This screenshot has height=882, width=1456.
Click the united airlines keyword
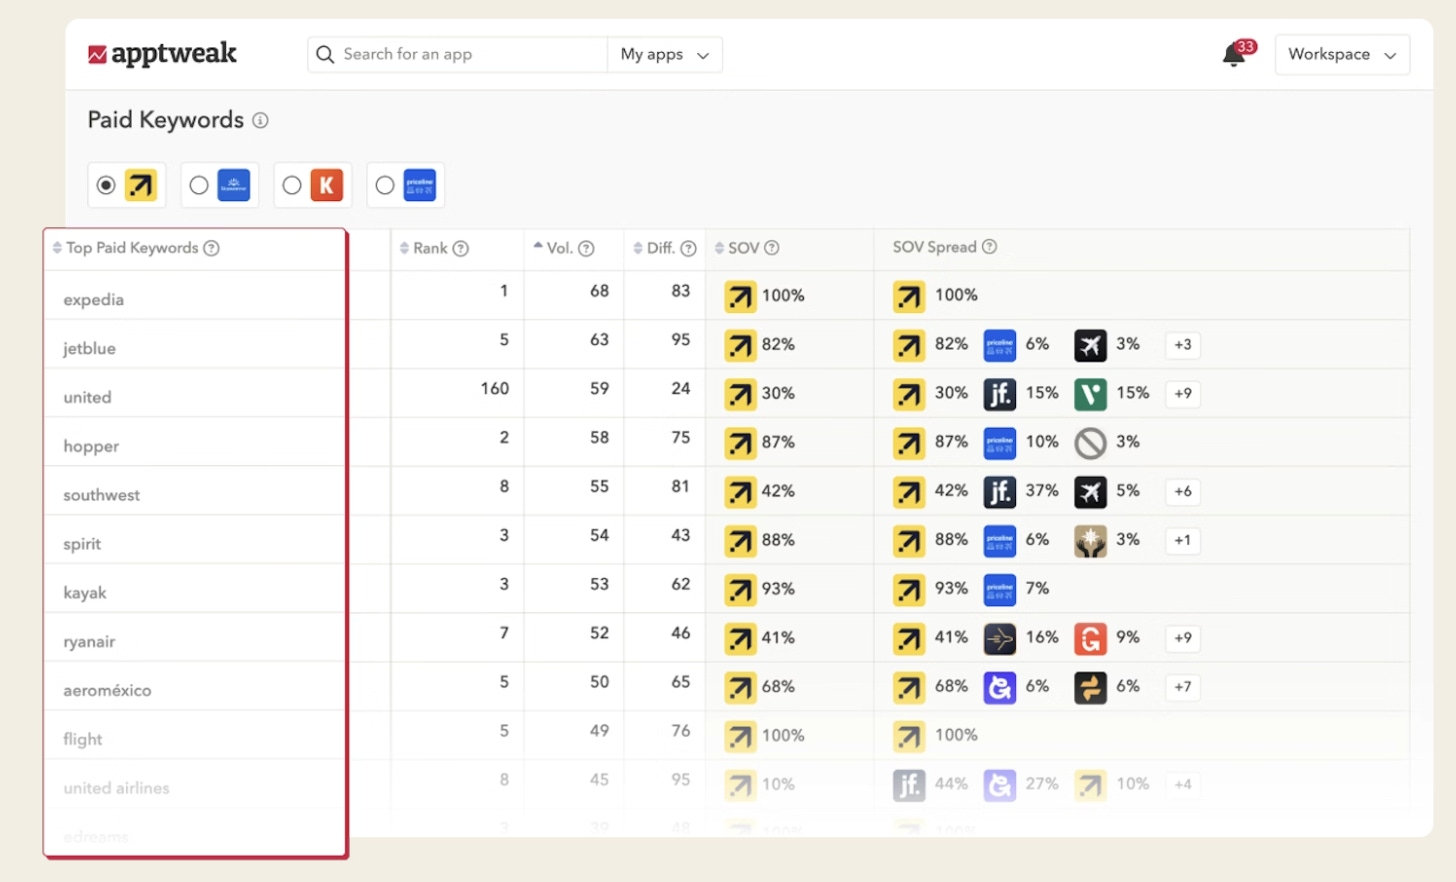coord(117,789)
